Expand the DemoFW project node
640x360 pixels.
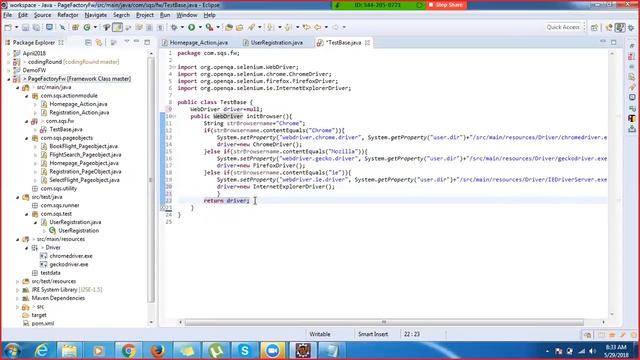pos(9,70)
